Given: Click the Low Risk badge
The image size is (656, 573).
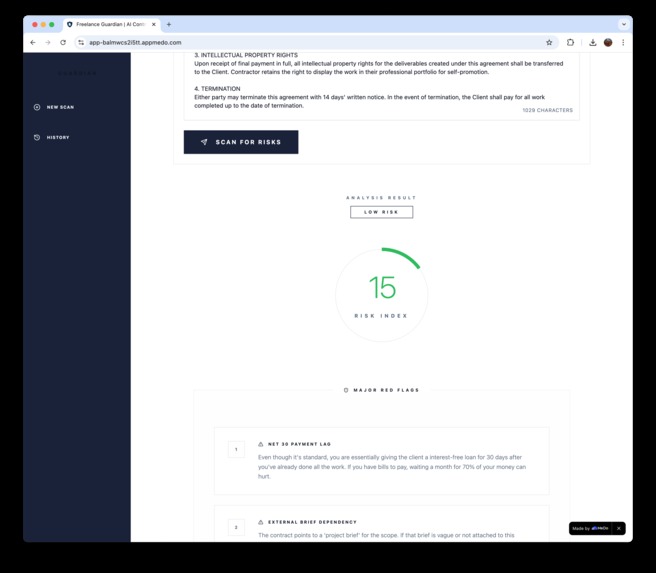Looking at the screenshot, I should pos(382,212).
